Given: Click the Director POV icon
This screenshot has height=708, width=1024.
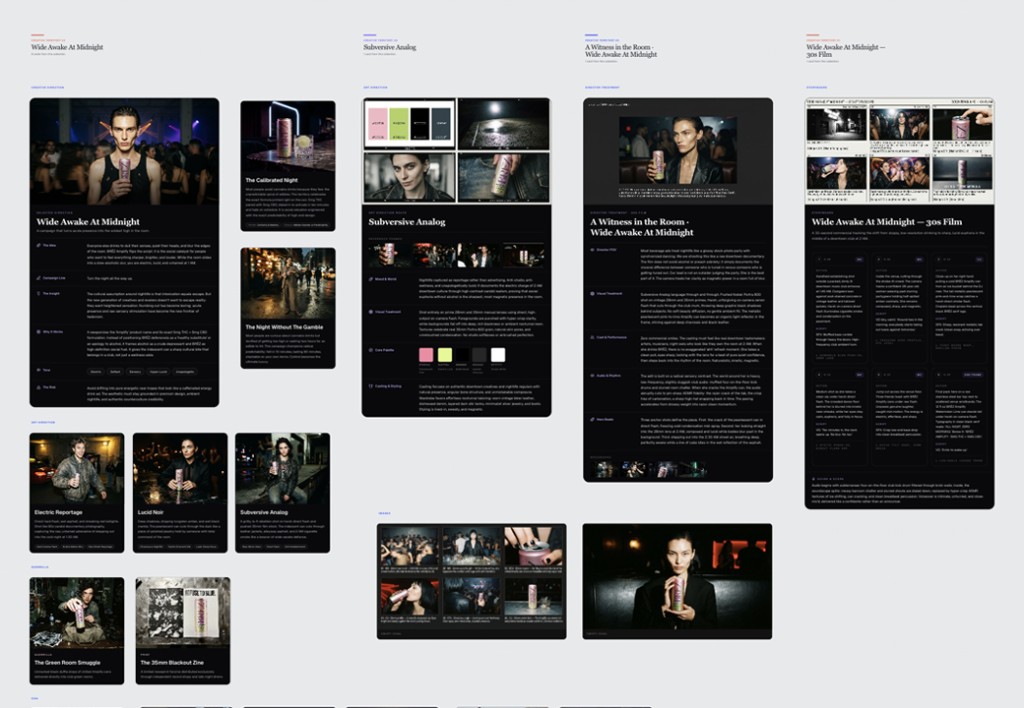Looking at the screenshot, I should click(x=592, y=249).
